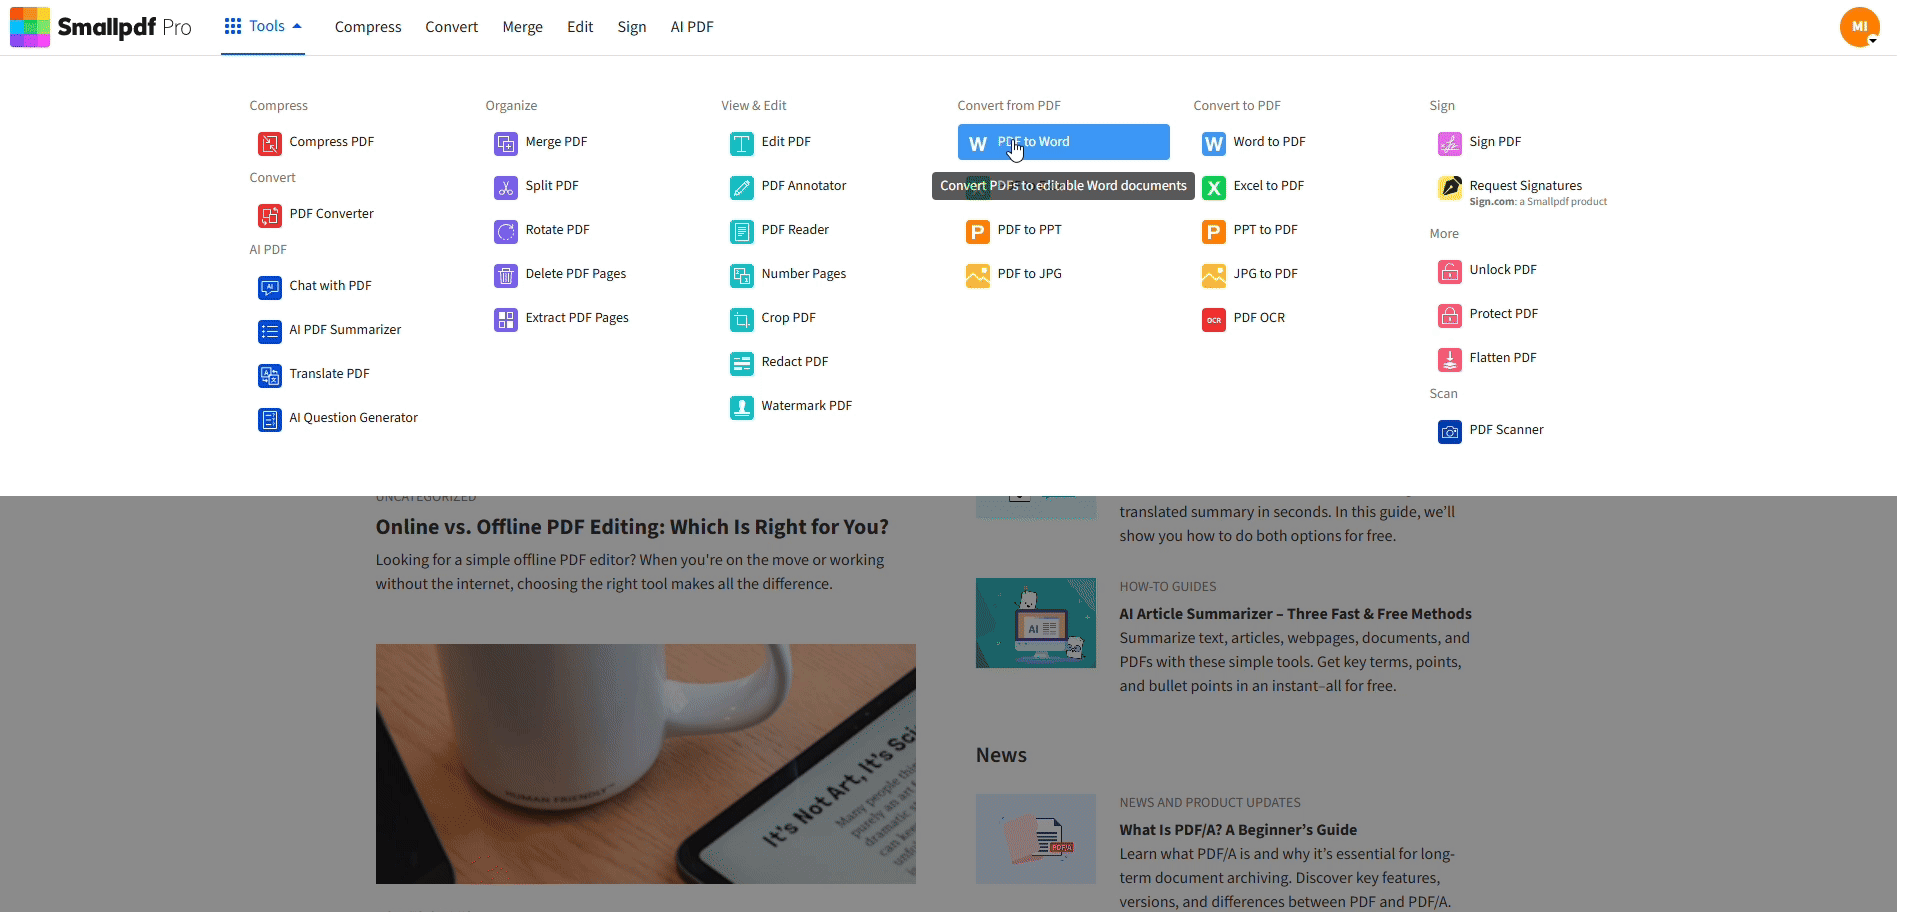Image resolution: width=1912 pixels, height=912 pixels.
Task: Open the PDF Scanner tool
Action: pos(1507,430)
